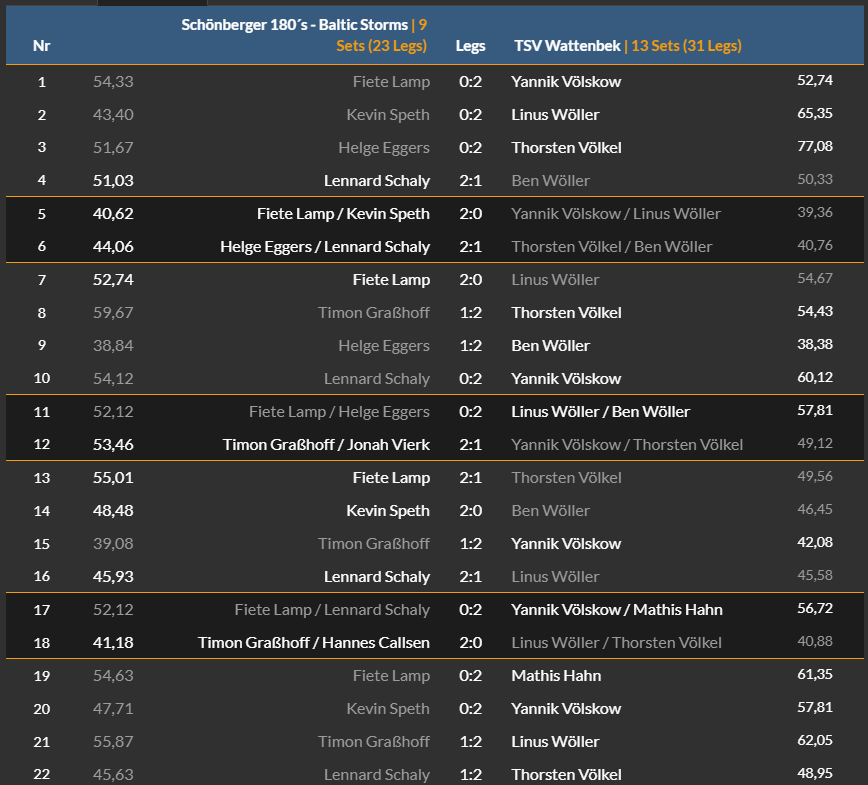Click average 77,08 in match 3
Screen dimensions: 868x785
point(815,146)
